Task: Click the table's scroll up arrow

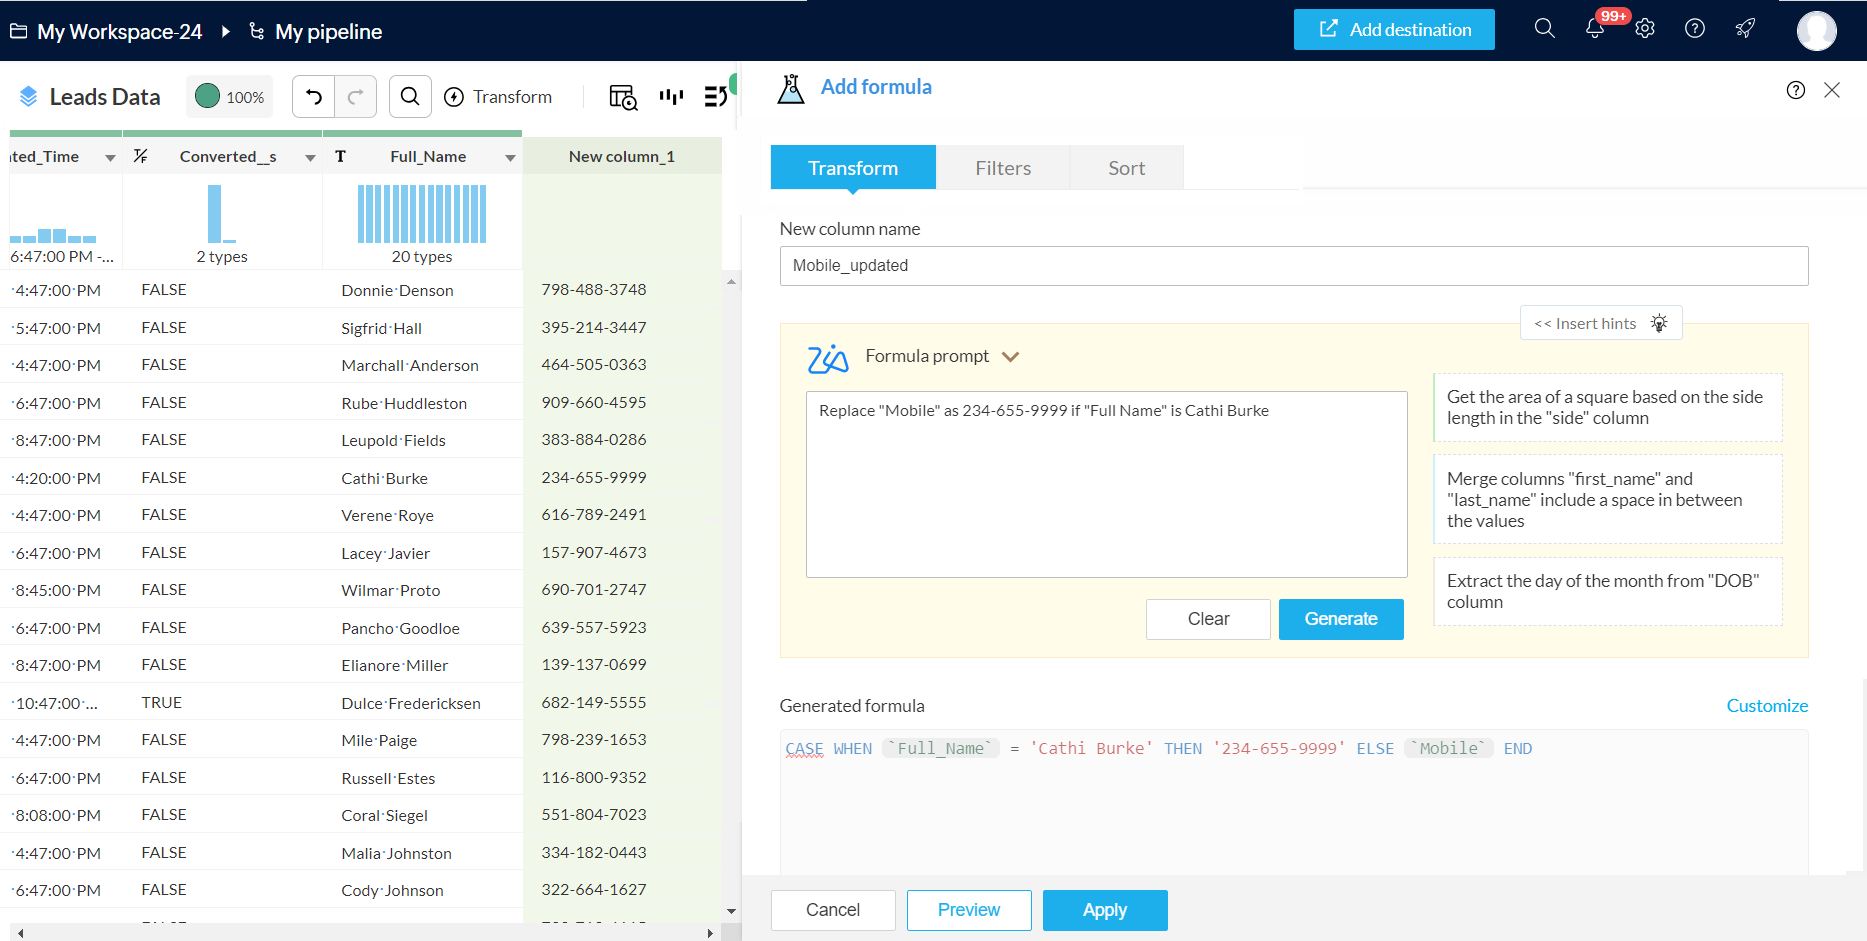Action: 731,282
